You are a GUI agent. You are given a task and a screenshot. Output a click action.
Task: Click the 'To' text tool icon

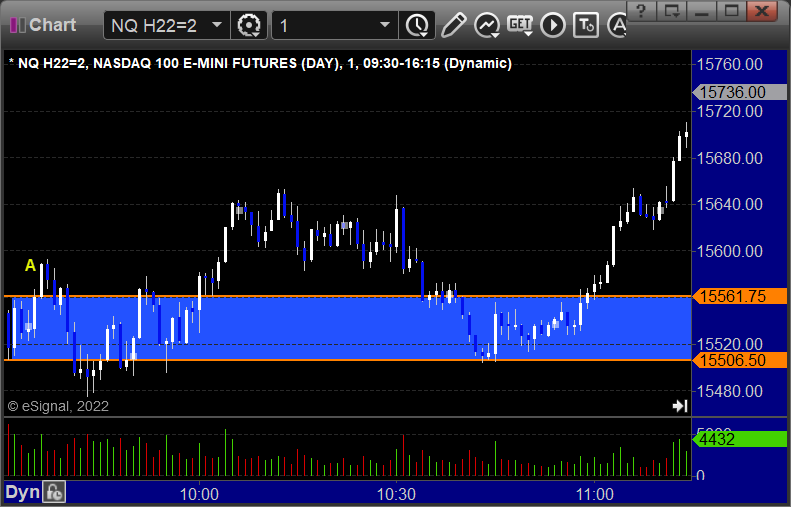pos(586,25)
